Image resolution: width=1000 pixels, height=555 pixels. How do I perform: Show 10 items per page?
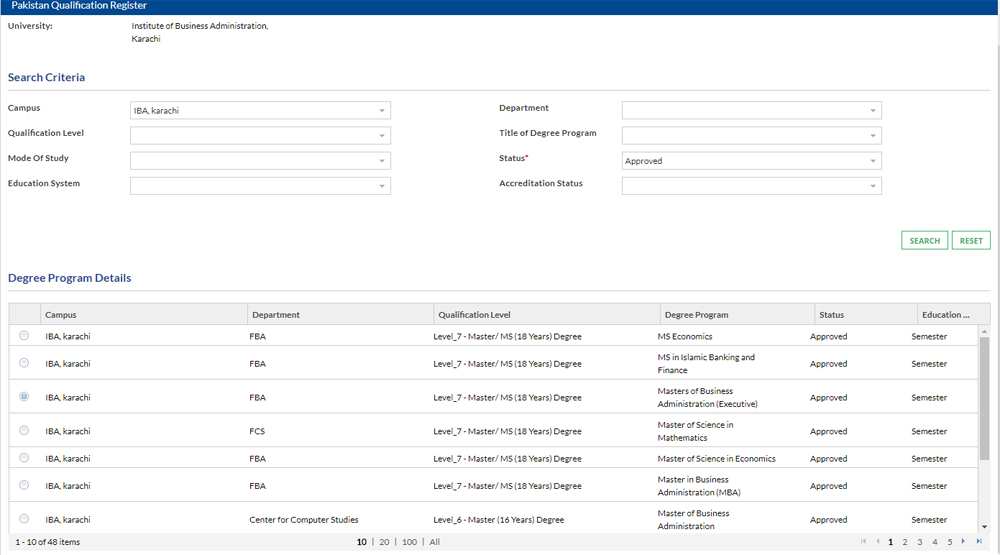pos(362,542)
